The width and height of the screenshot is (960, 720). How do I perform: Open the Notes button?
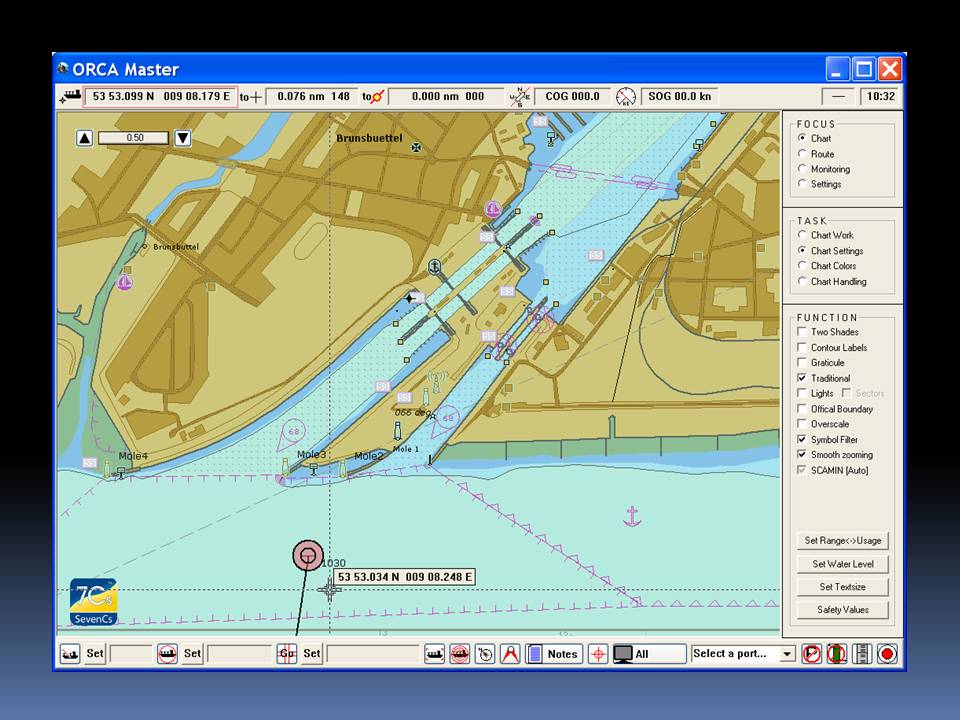tap(554, 654)
